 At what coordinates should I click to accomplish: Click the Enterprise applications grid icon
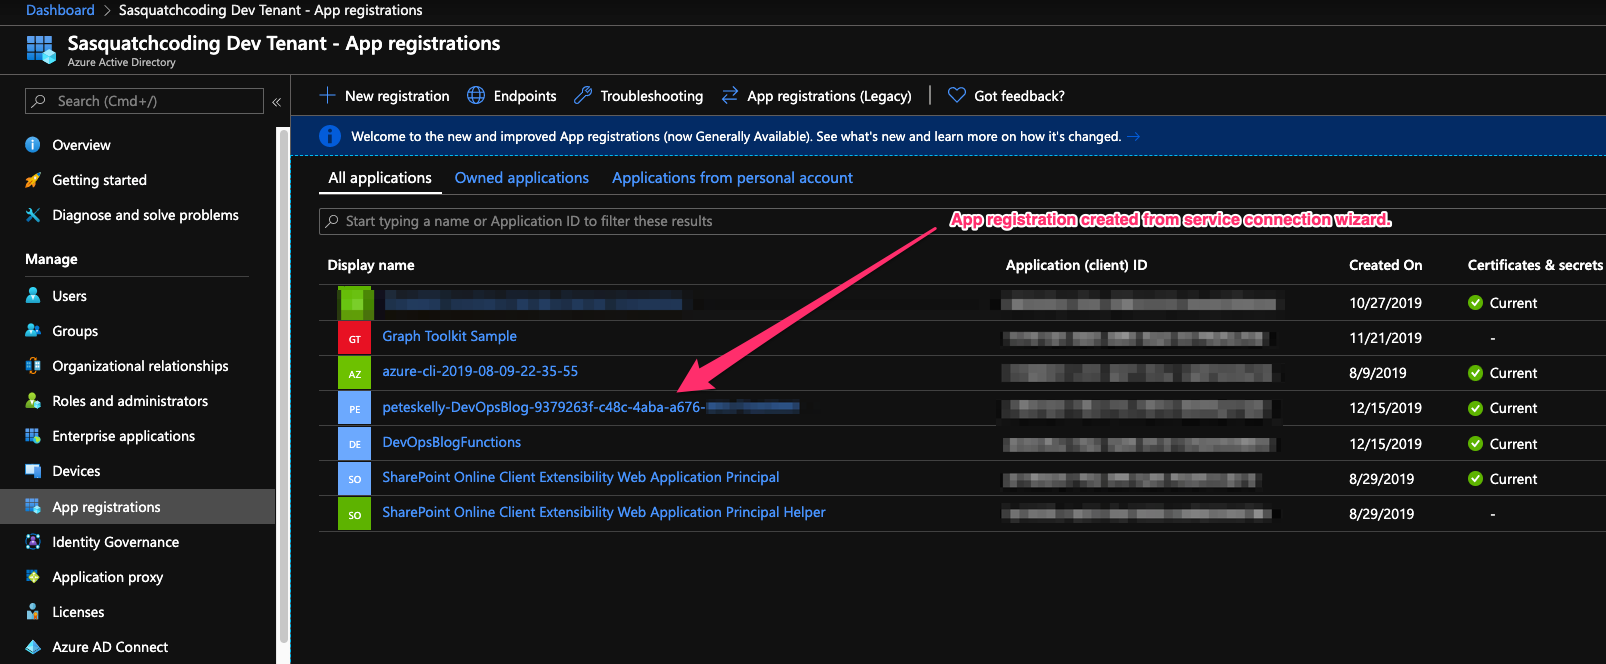tap(33, 436)
